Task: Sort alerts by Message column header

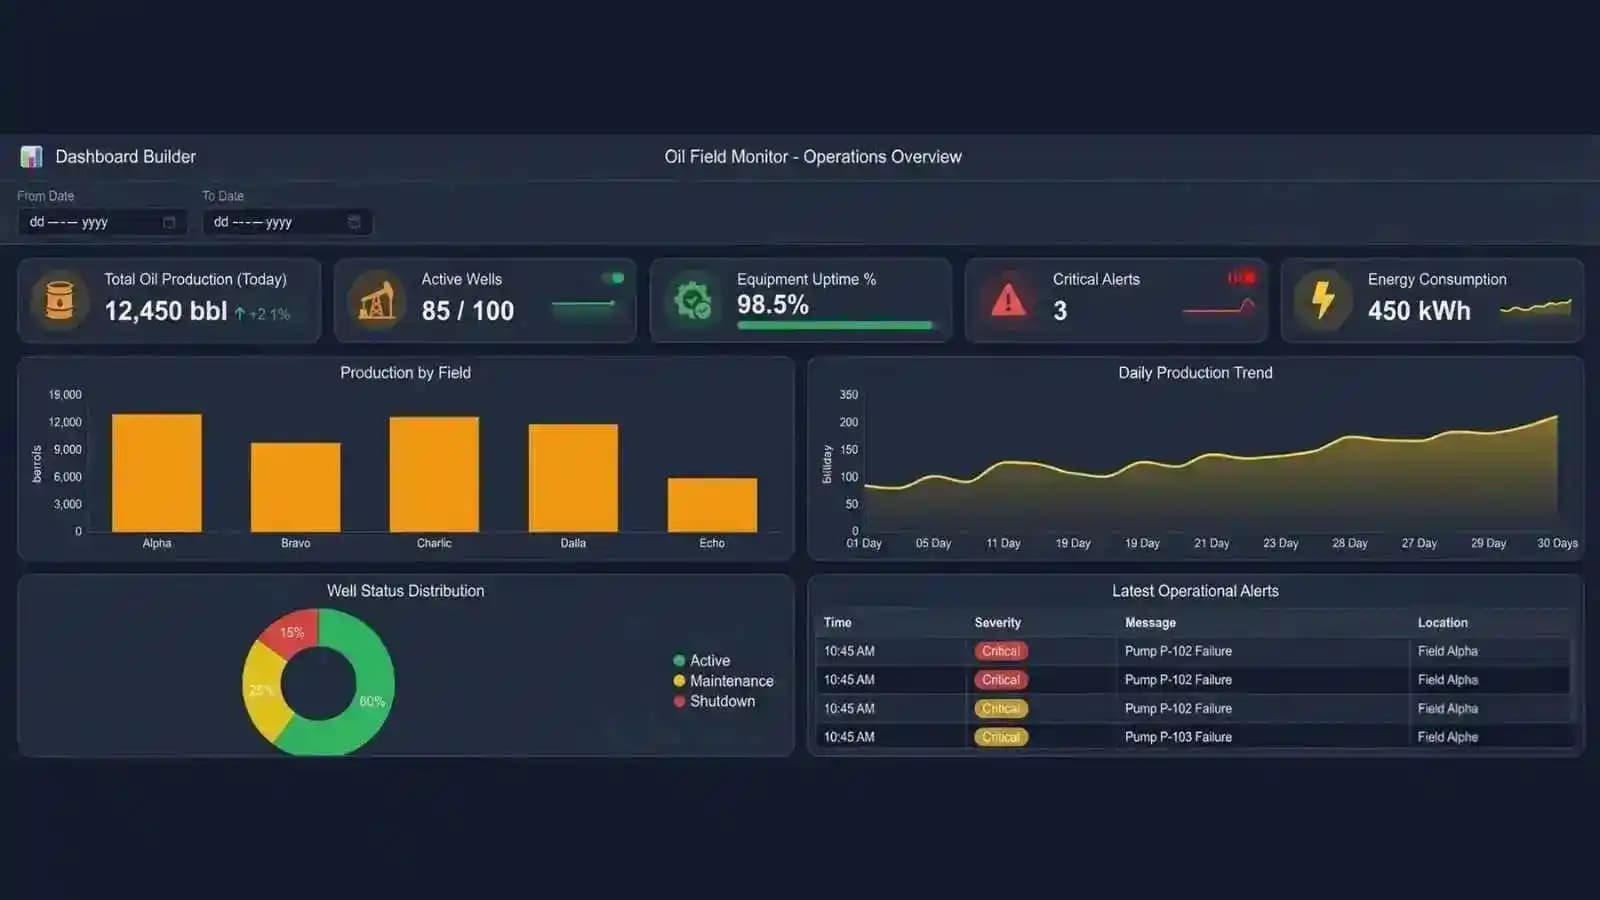Action: pos(1151,622)
